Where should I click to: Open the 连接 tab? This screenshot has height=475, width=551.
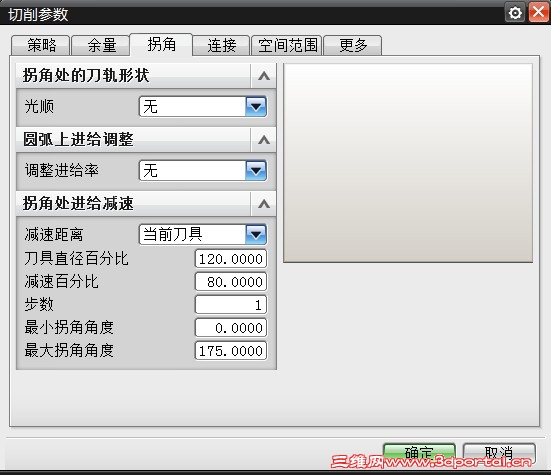pyautogui.click(x=221, y=45)
